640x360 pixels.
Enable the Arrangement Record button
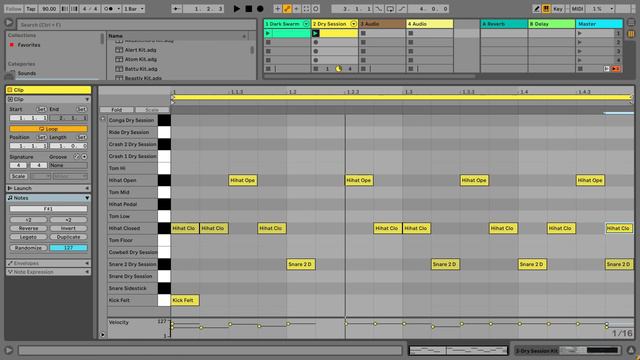[260, 9]
